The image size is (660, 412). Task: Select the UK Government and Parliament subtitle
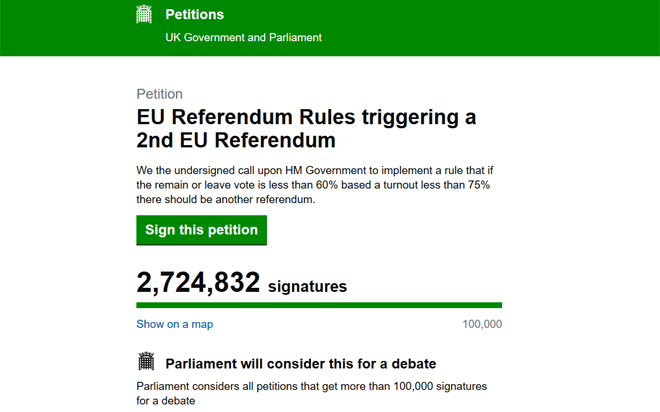pyautogui.click(x=243, y=37)
